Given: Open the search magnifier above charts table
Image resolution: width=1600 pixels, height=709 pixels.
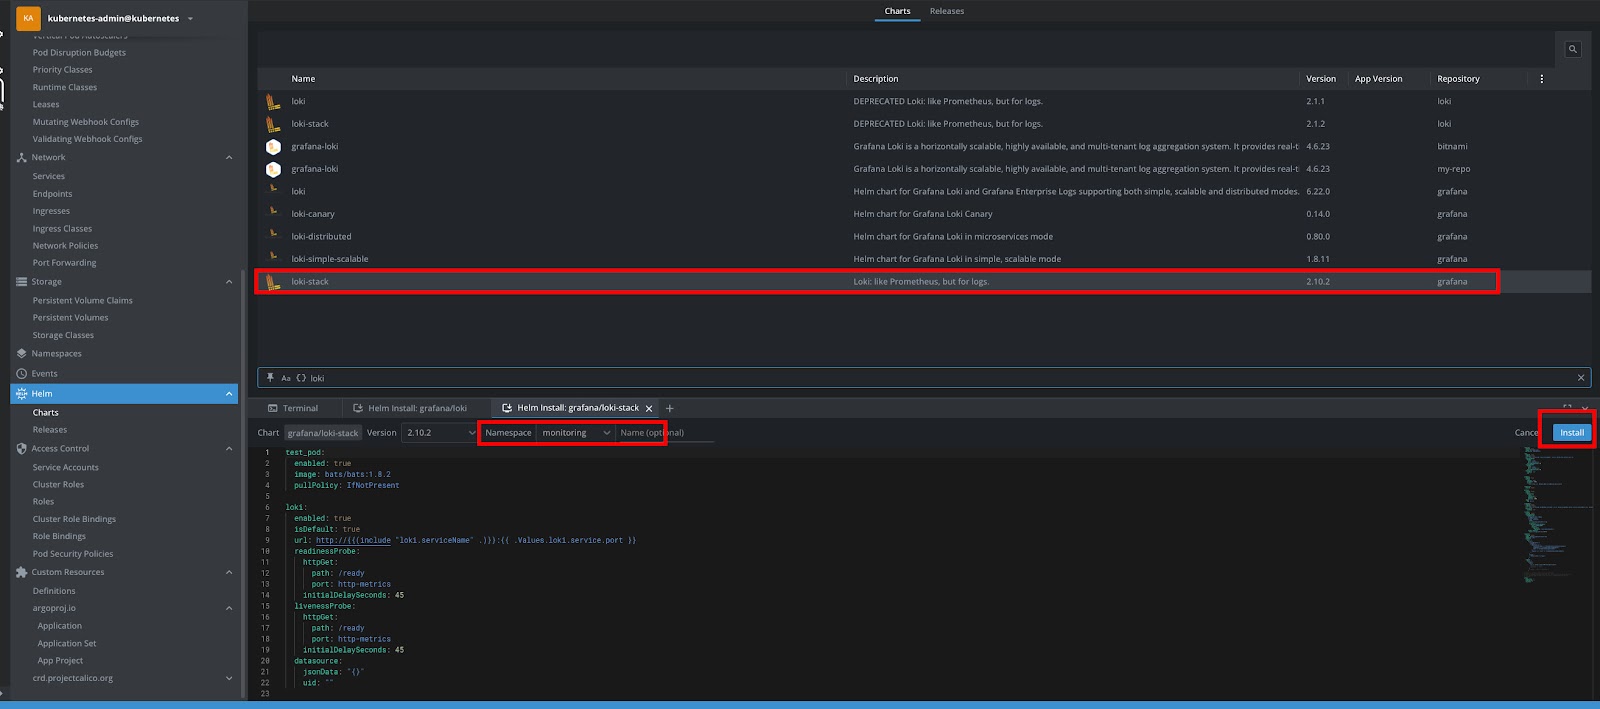Looking at the screenshot, I should 1573,49.
